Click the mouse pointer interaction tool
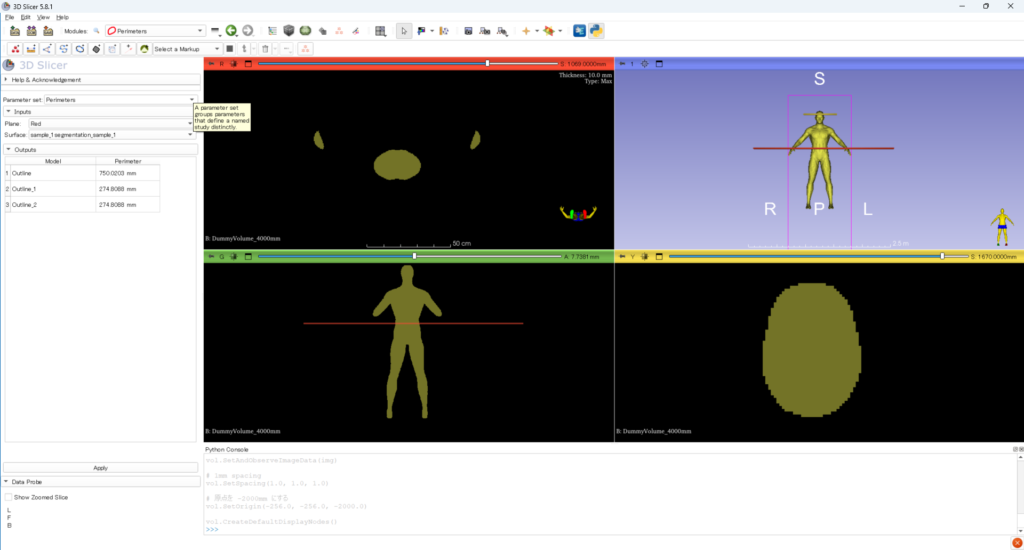Screen dimensions: 1024x550 click(x=403, y=31)
